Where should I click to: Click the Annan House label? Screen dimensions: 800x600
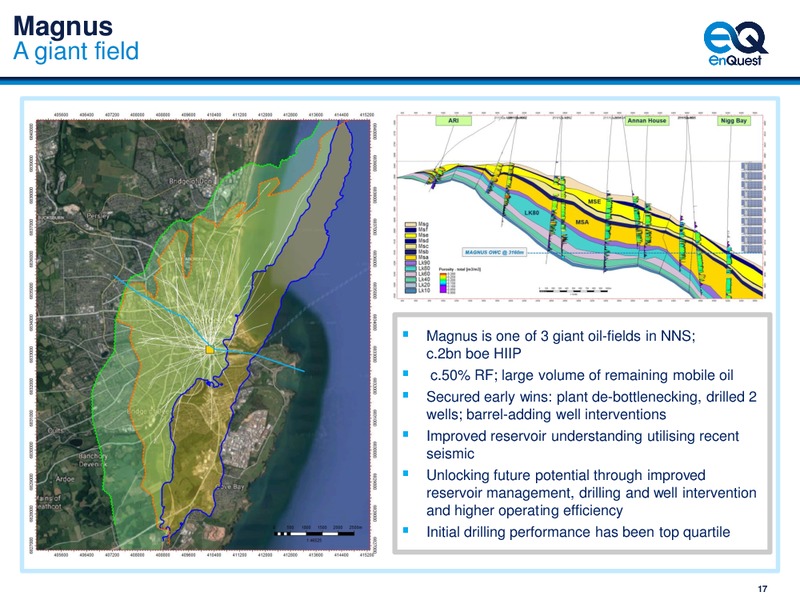(x=647, y=121)
